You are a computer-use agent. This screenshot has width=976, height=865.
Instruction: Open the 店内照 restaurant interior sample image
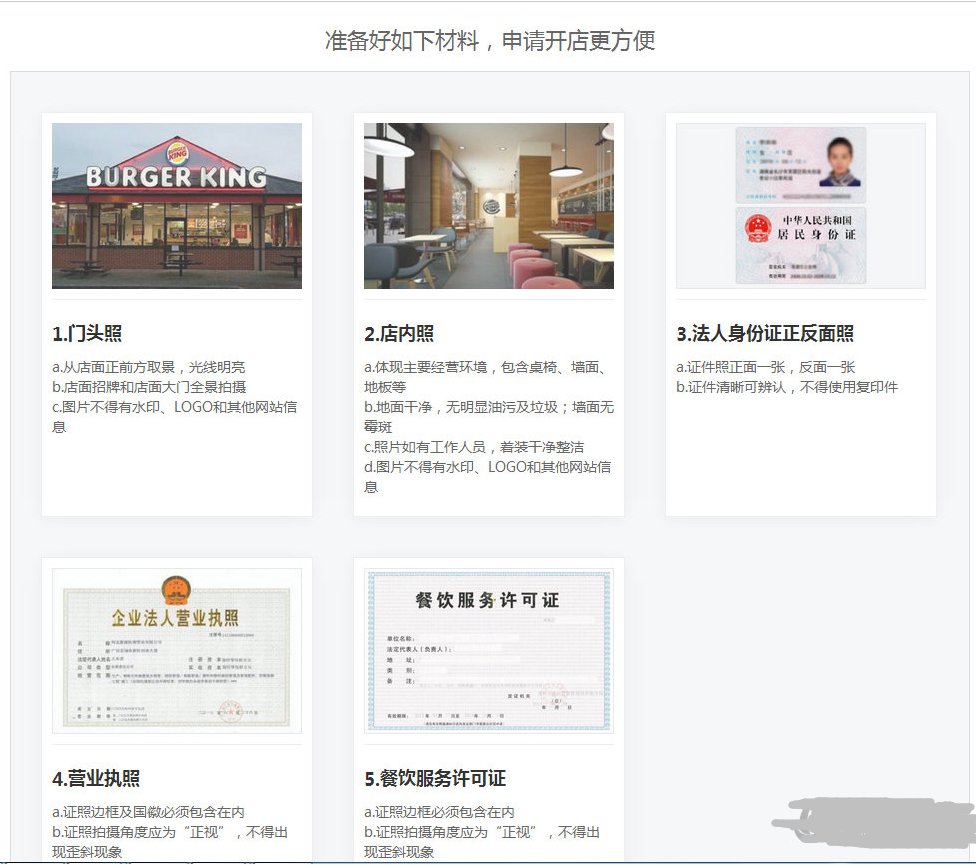tap(488, 205)
